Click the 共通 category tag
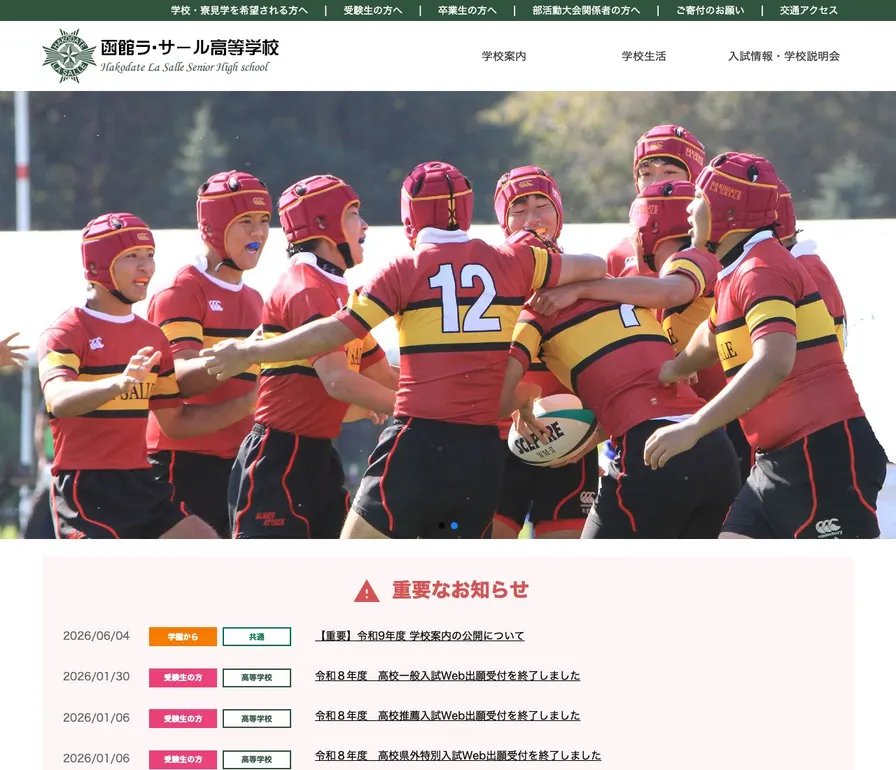The image size is (896, 770). (x=257, y=636)
